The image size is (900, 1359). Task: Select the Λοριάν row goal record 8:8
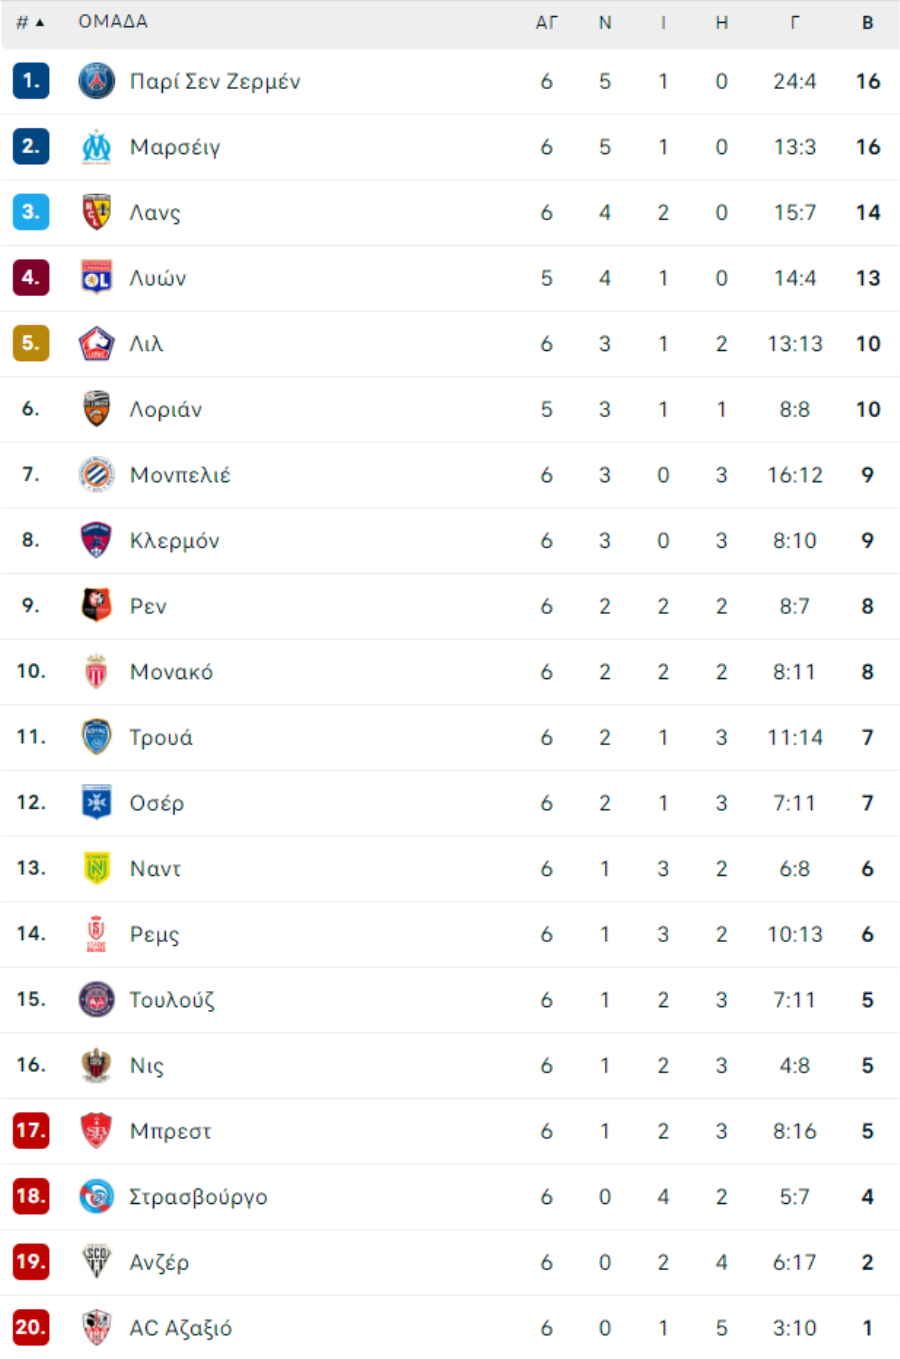[795, 409]
